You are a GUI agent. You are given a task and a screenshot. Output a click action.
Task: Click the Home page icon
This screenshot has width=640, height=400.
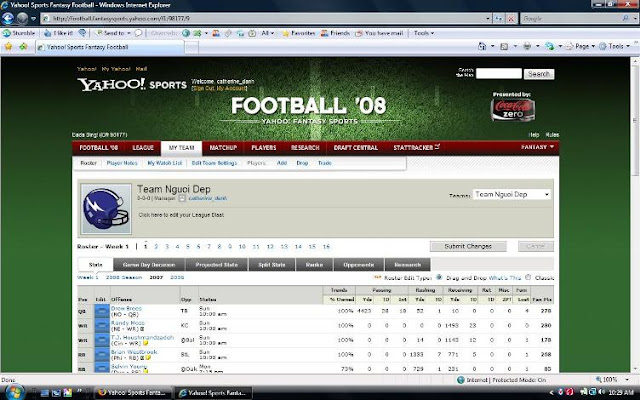click(x=482, y=47)
